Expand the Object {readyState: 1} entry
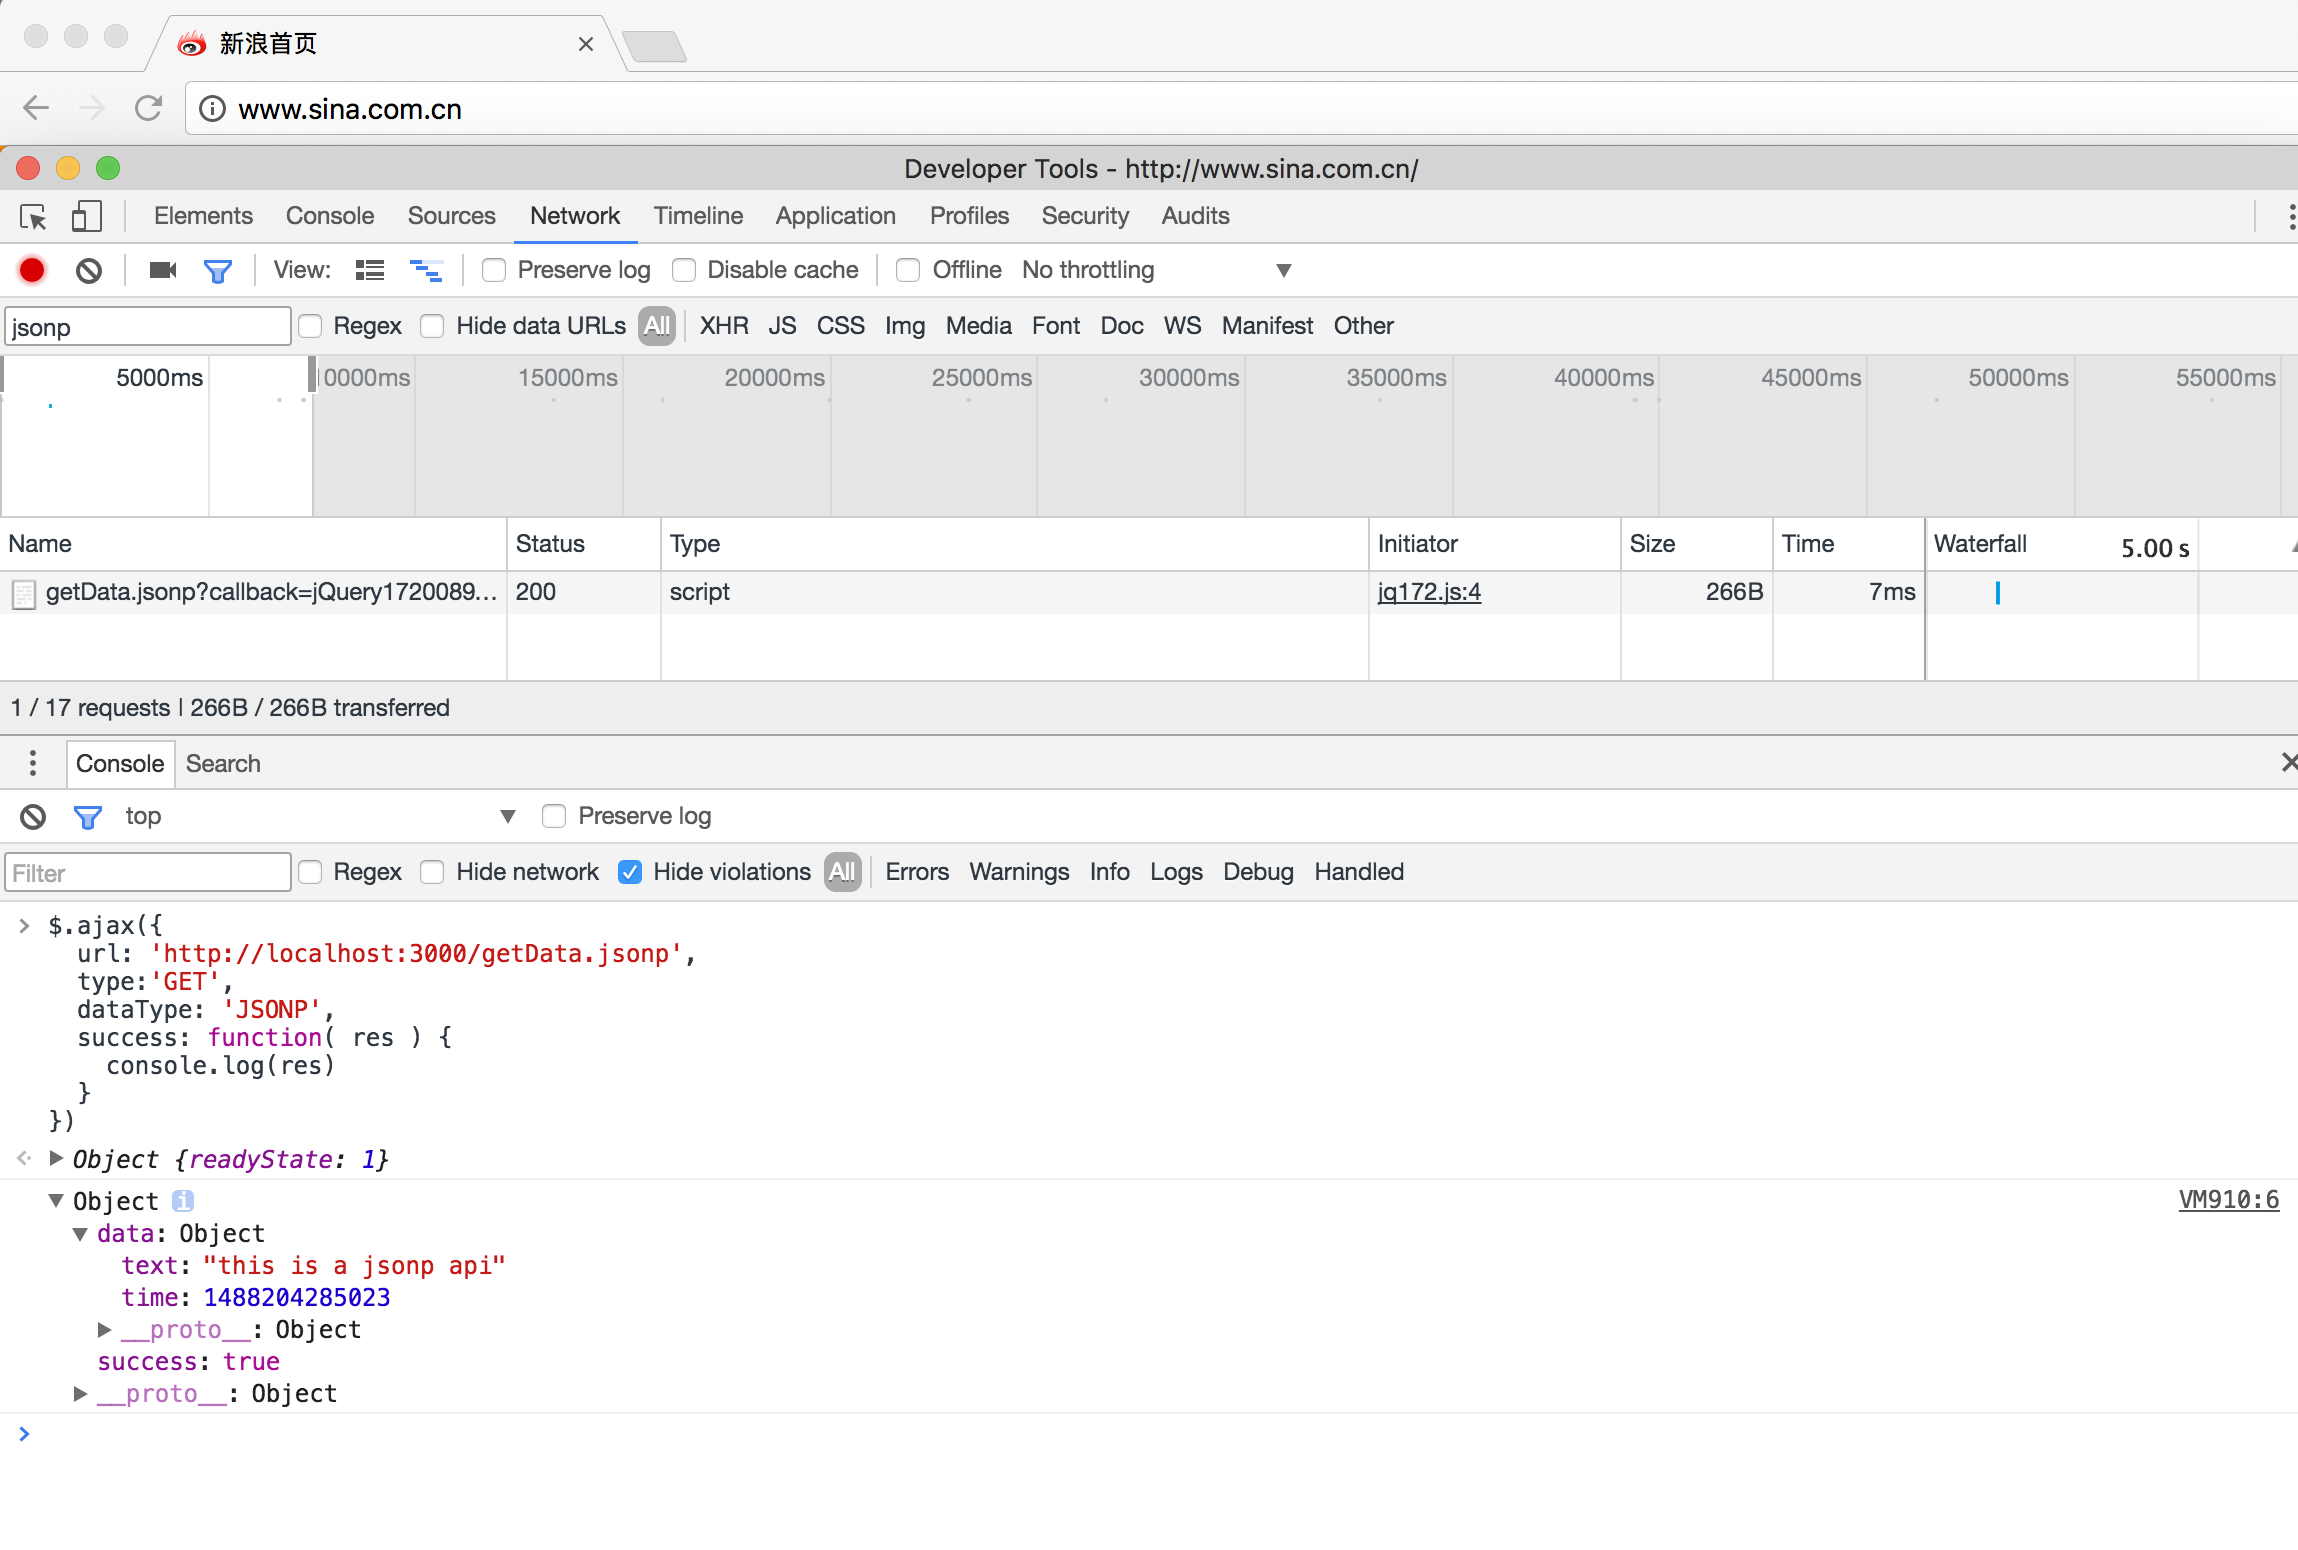This screenshot has height=1550, width=2298. pyautogui.click(x=57, y=1159)
